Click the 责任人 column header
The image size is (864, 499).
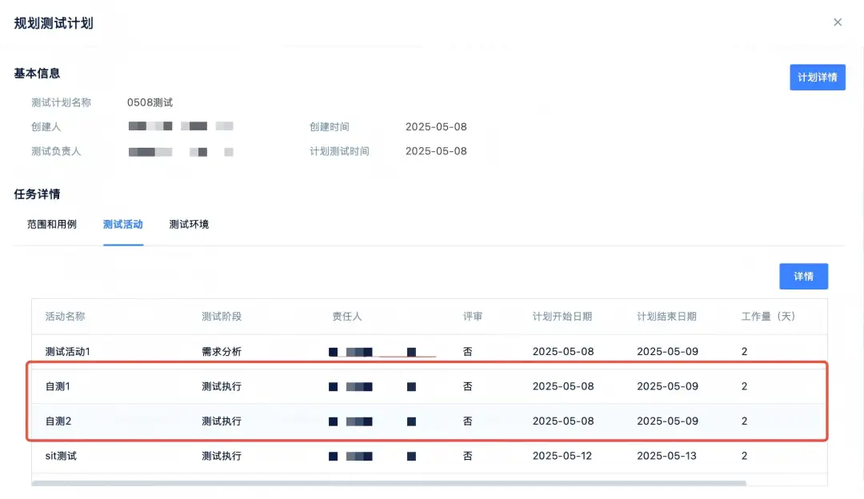click(347, 316)
